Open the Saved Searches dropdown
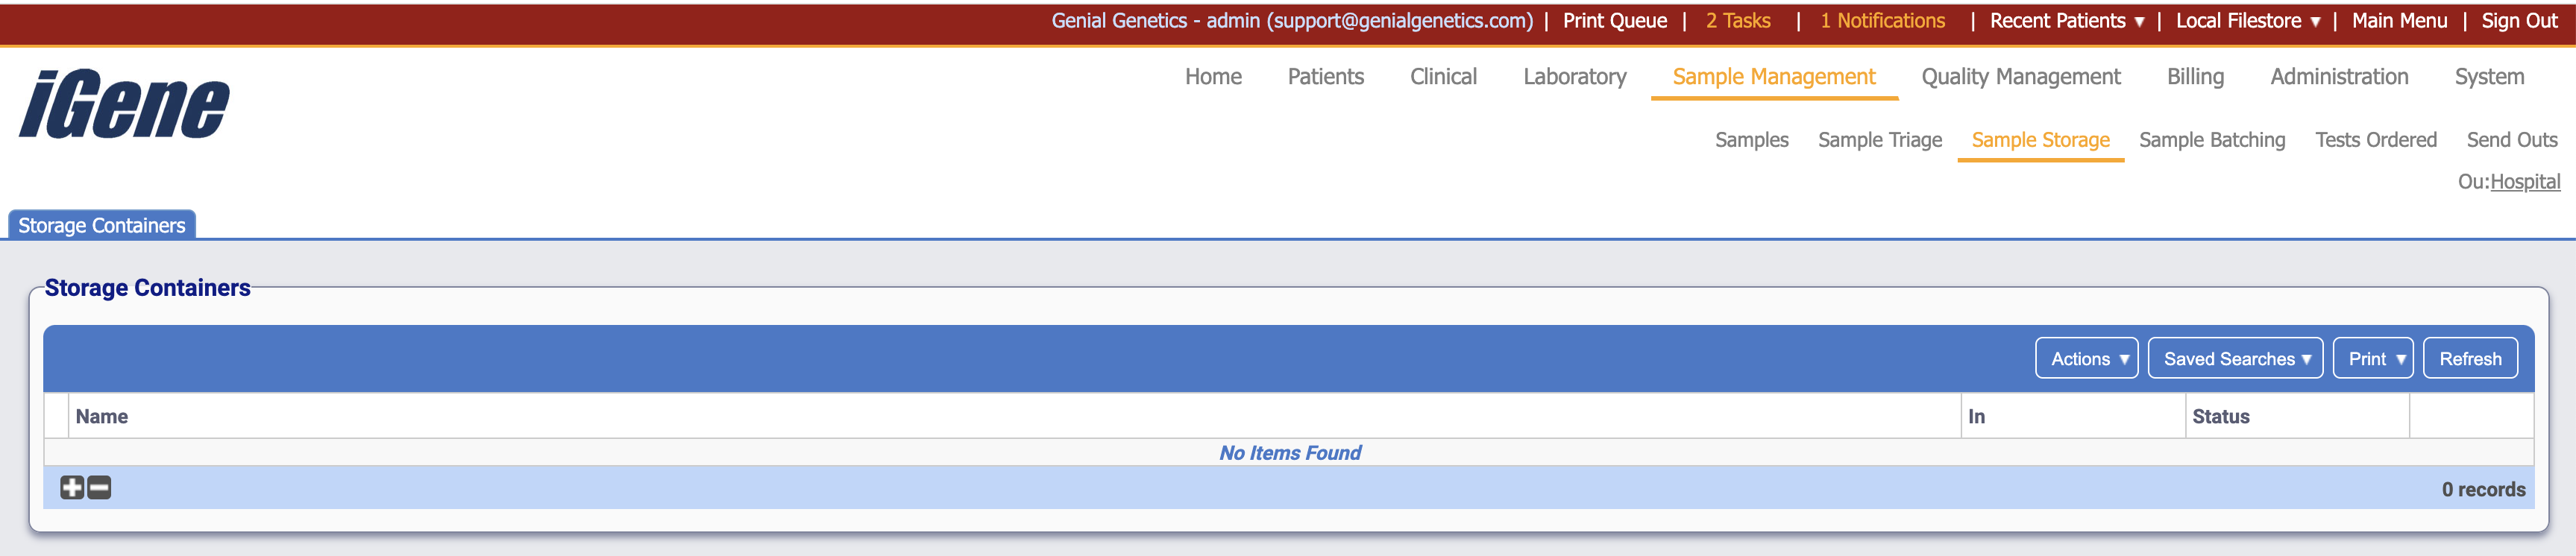The height and width of the screenshot is (556, 2576). click(2235, 357)
